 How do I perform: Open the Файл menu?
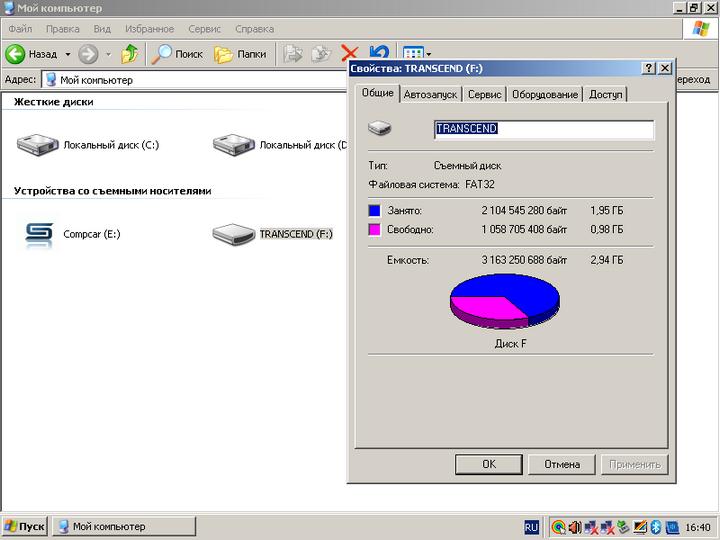tap(20, 29)
